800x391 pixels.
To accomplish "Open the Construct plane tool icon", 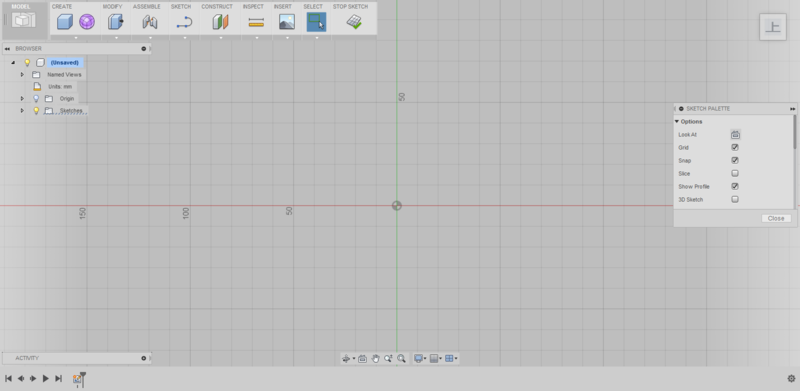I will tap(220, 22).
